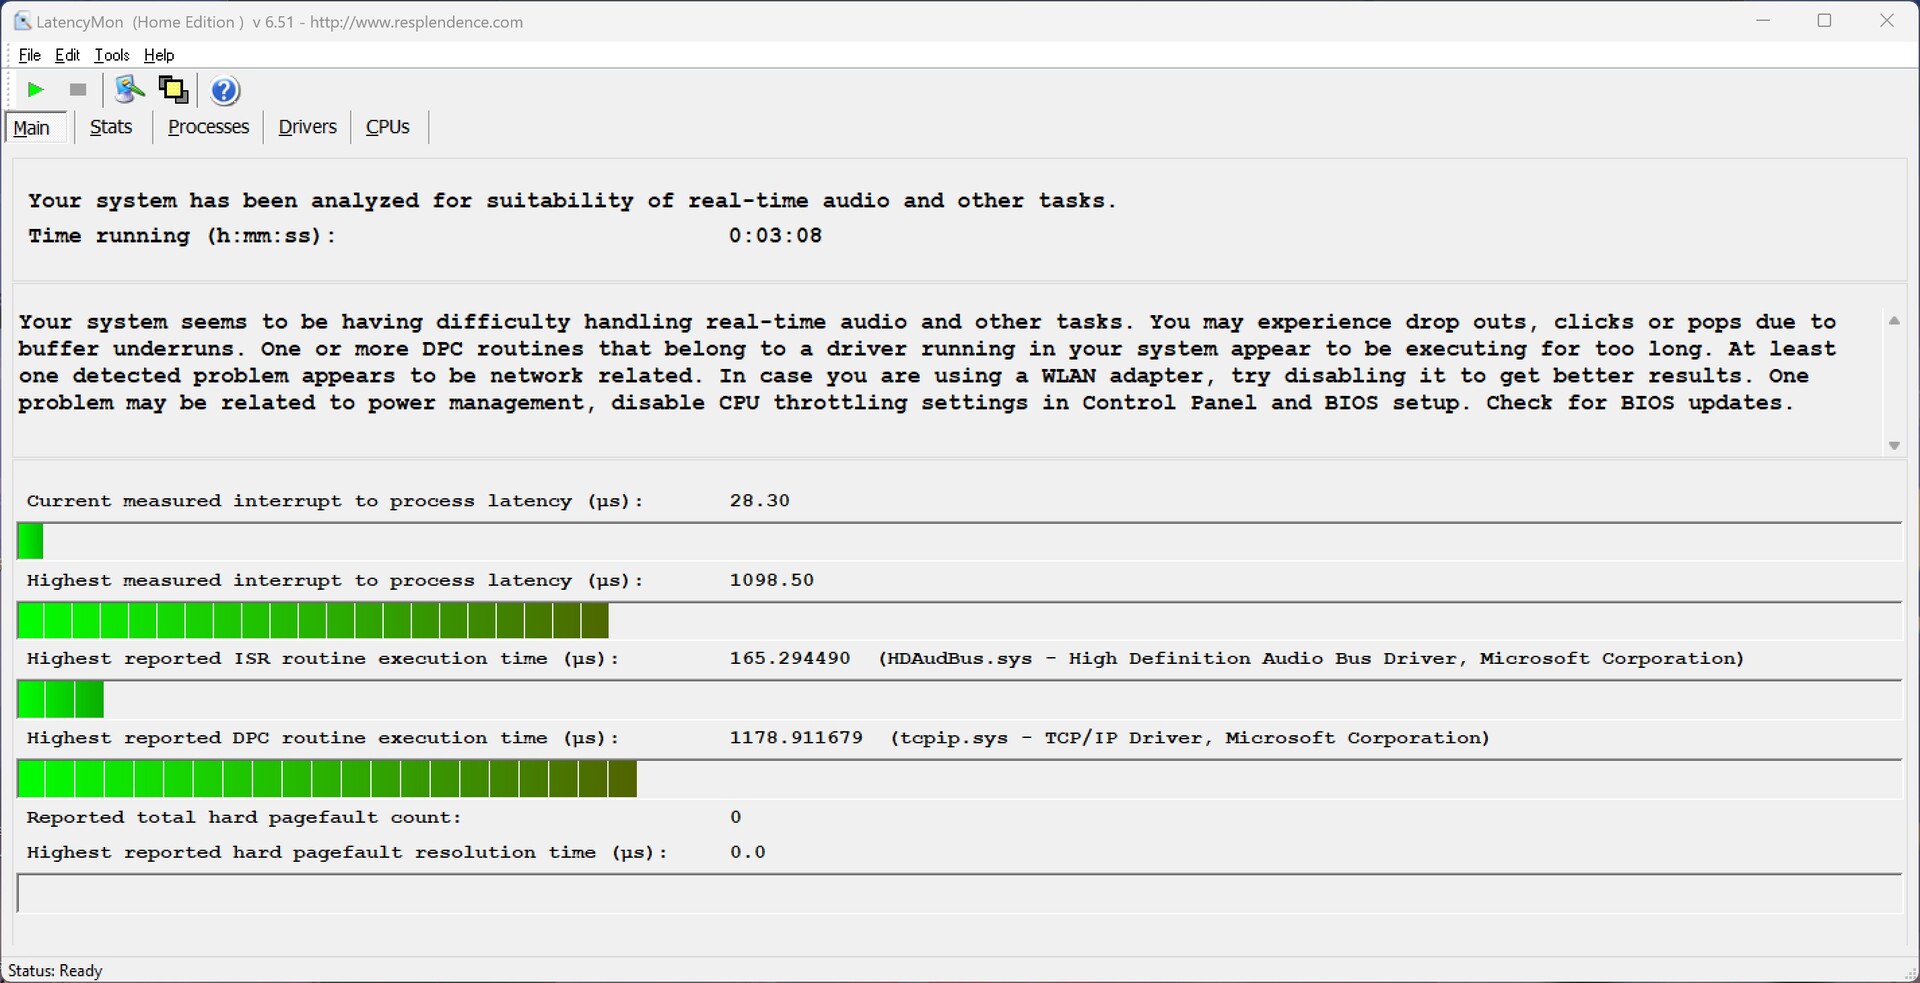Click the overlapping yellow squares toolbar icon
The image size is (1920, 983).
click(174, 90)
